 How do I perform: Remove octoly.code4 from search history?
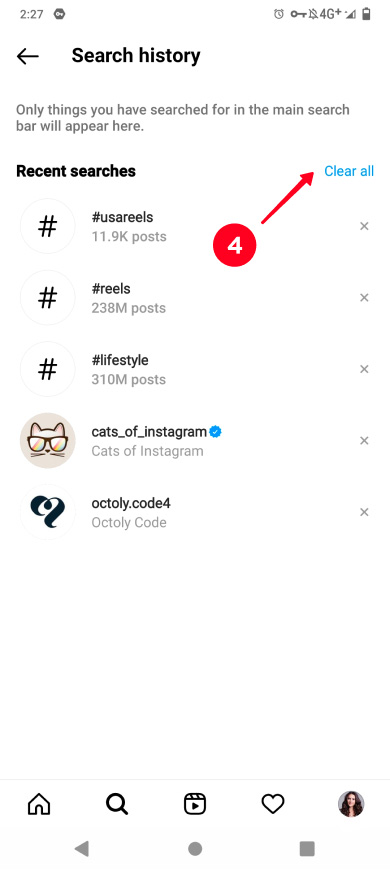coord(364,512)
